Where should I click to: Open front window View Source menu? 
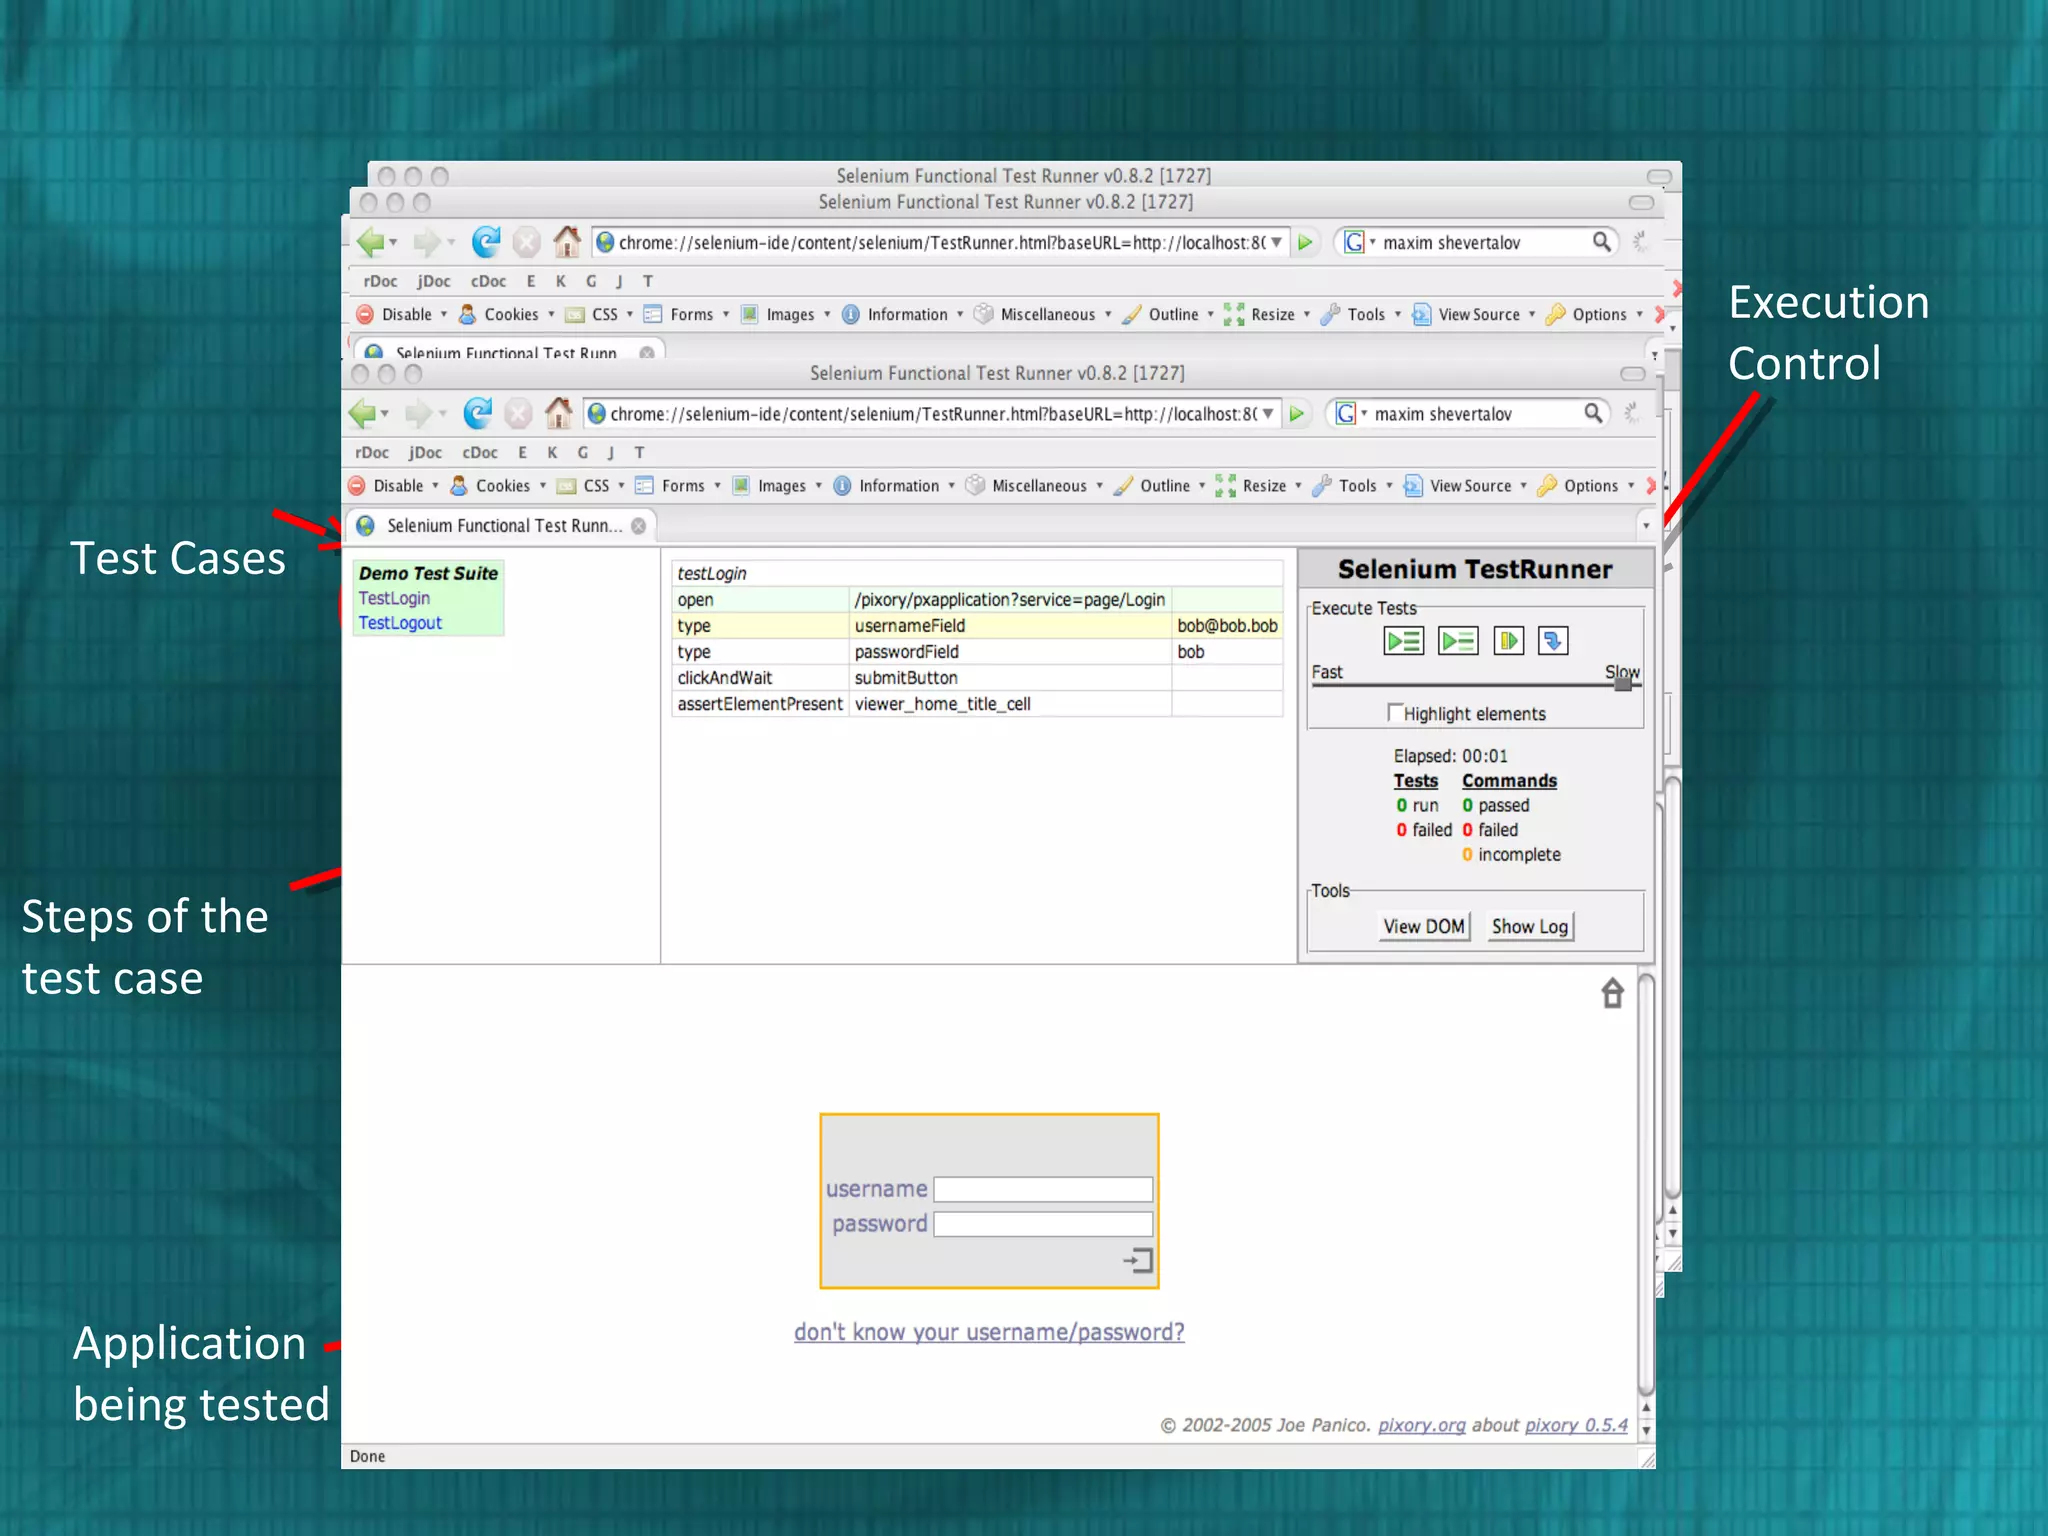point(1466,486)
